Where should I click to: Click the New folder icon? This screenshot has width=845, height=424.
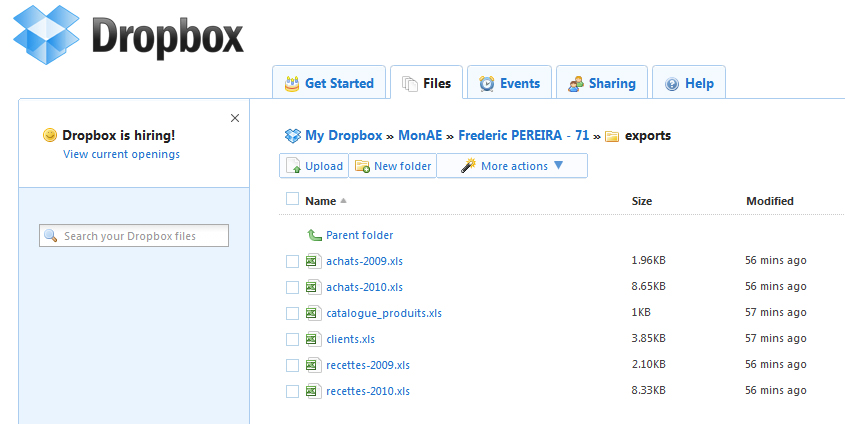click(x=362, y=166)
